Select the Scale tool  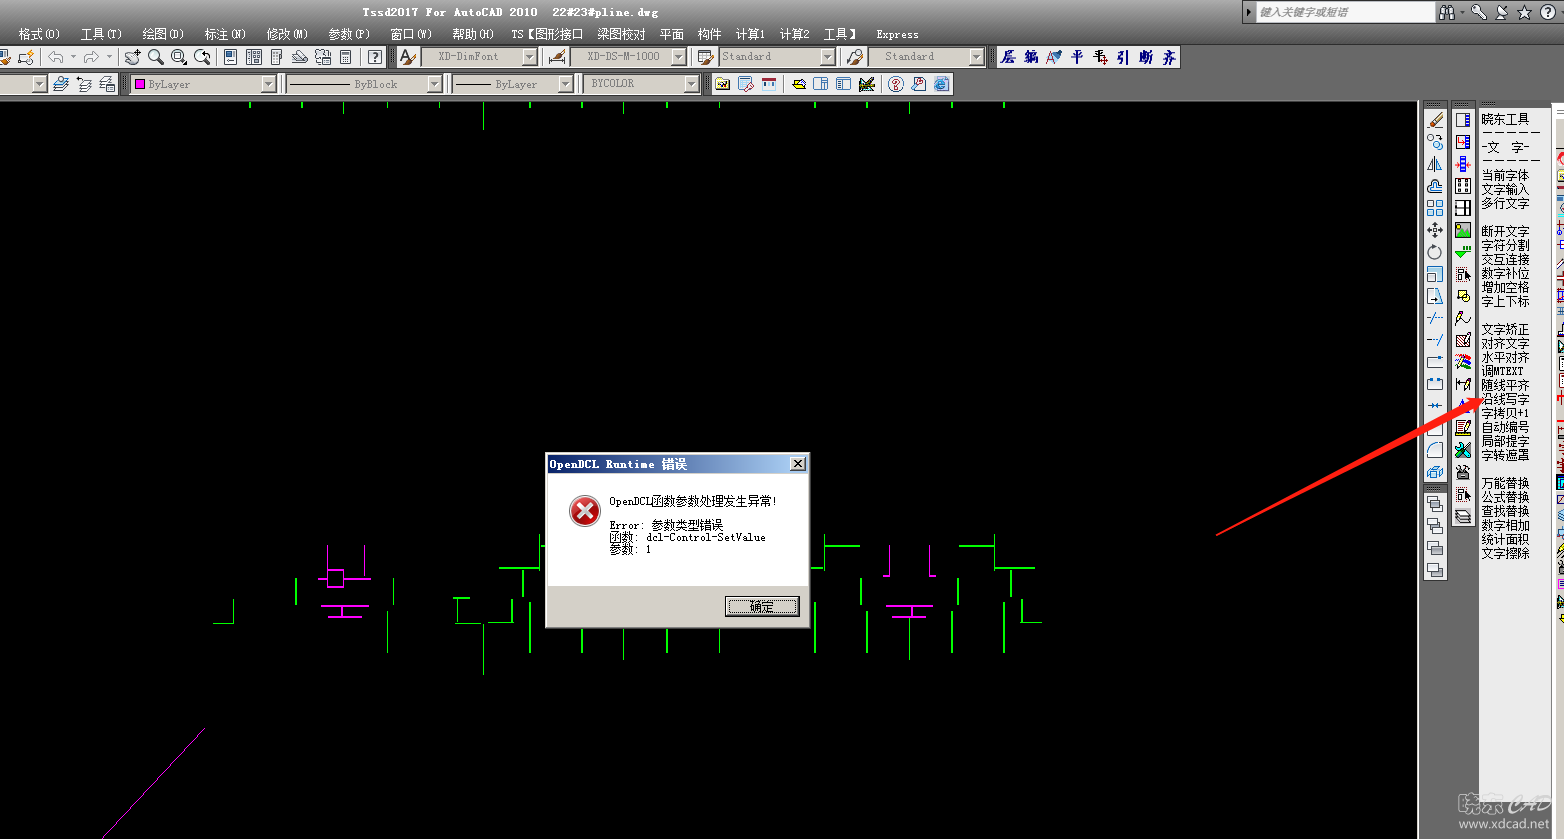click(x=1435, y=274)
